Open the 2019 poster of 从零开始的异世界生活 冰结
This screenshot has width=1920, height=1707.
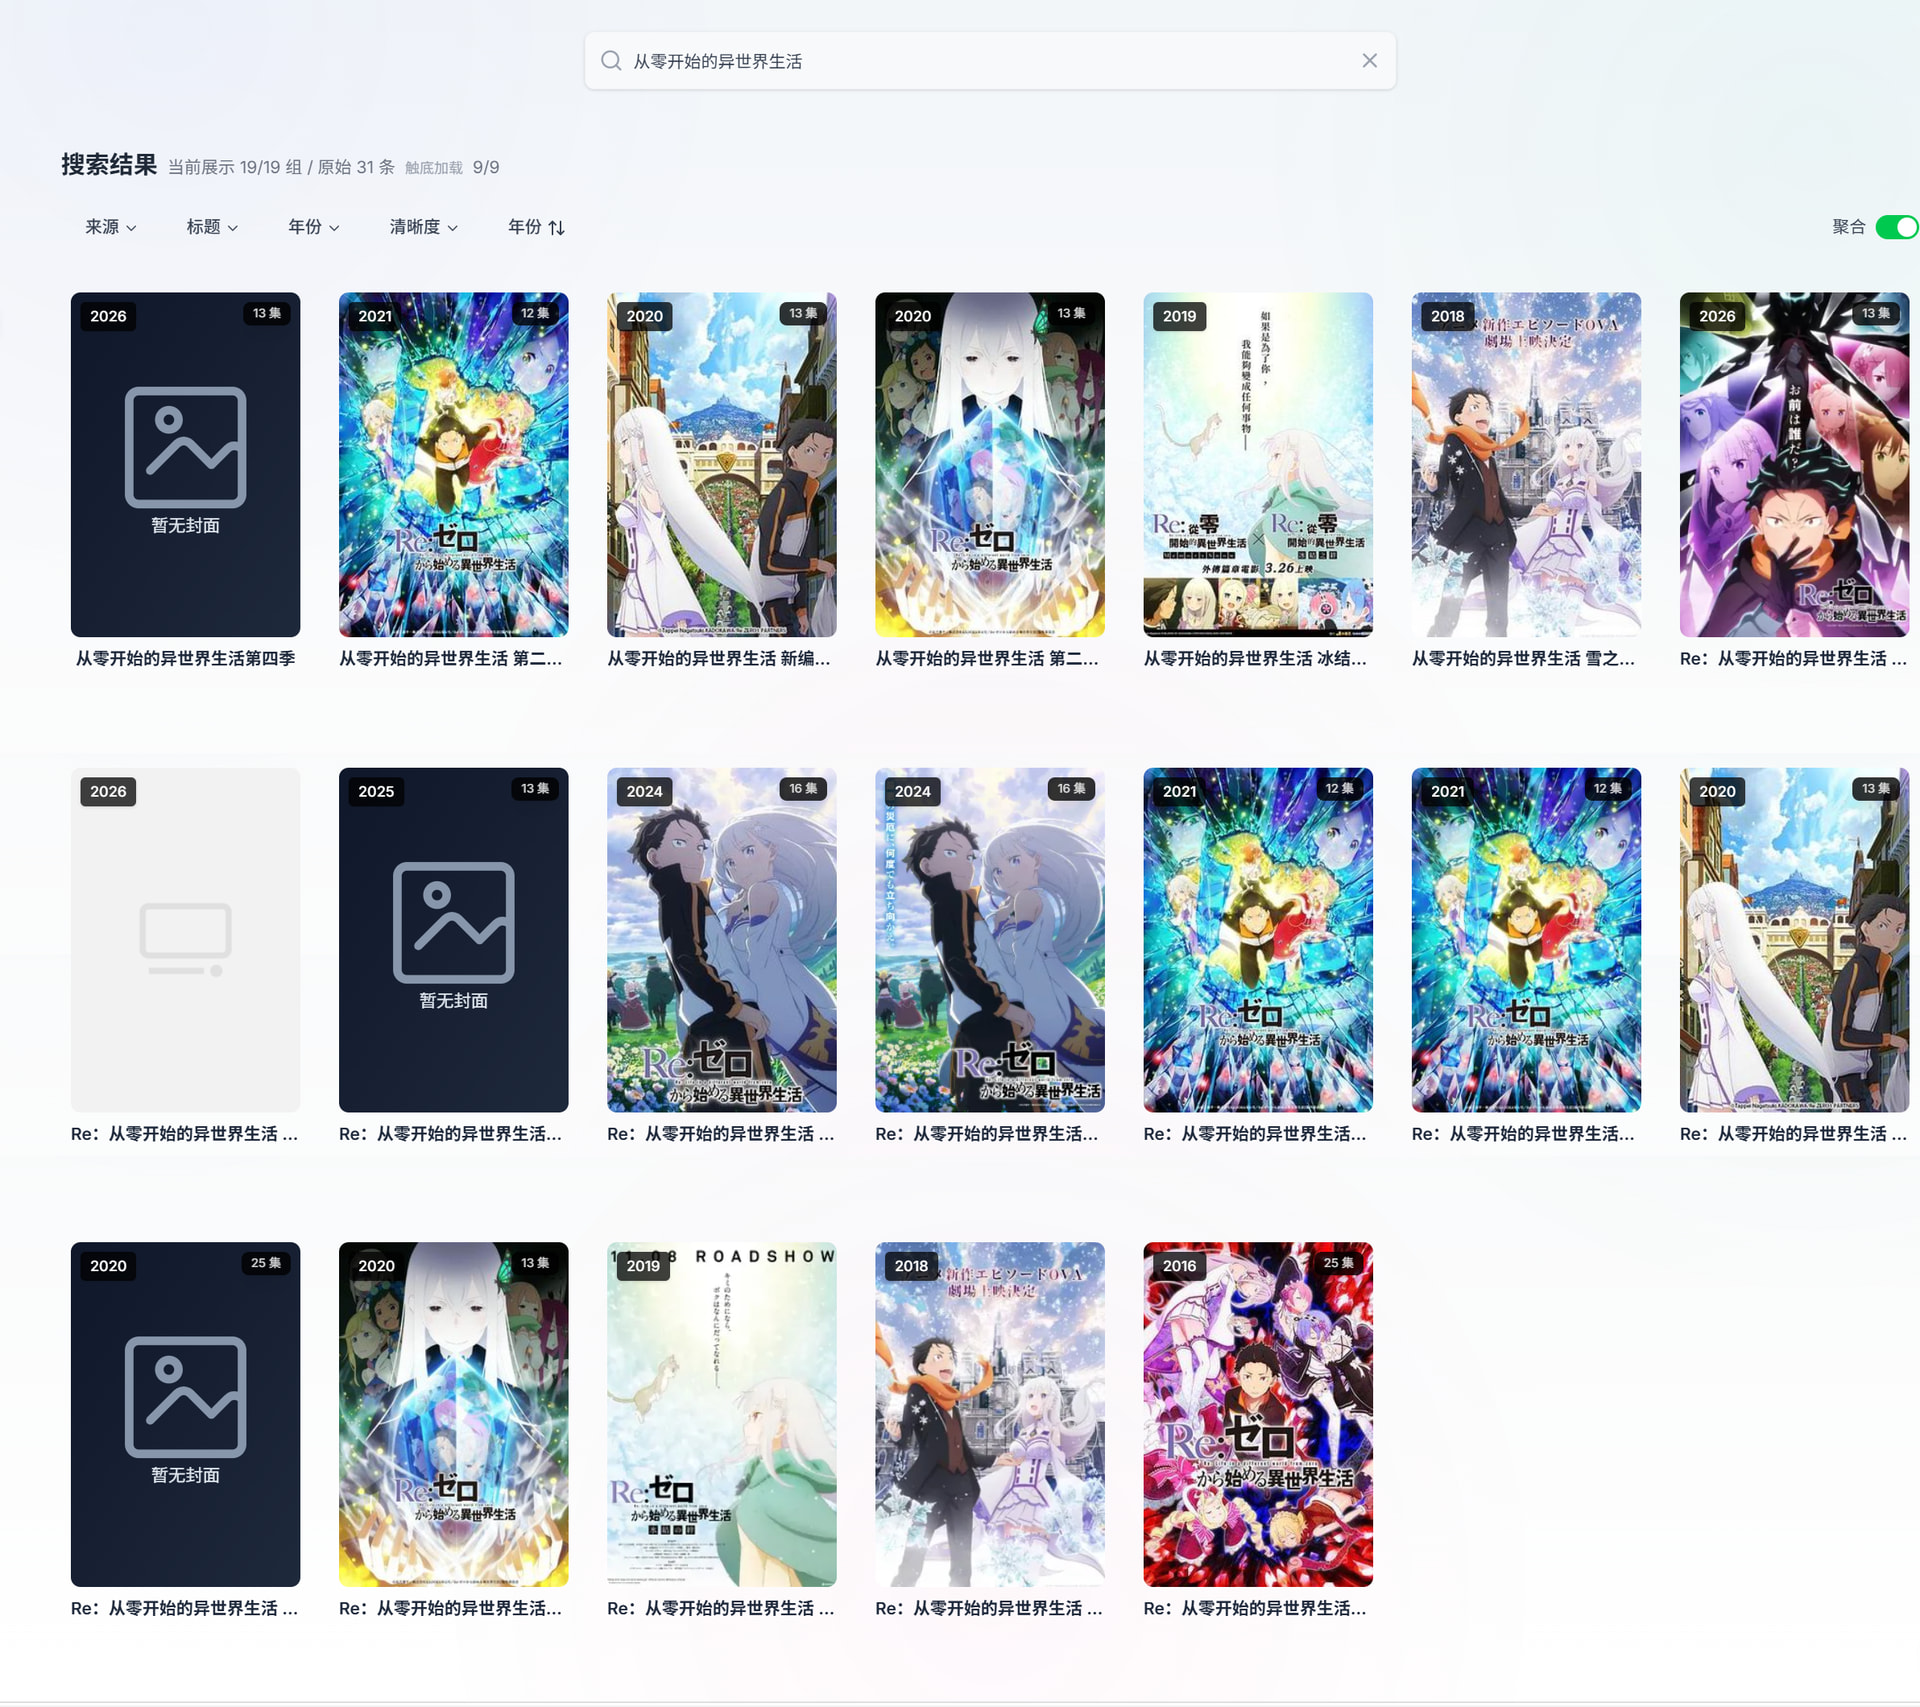point(1257,465)
